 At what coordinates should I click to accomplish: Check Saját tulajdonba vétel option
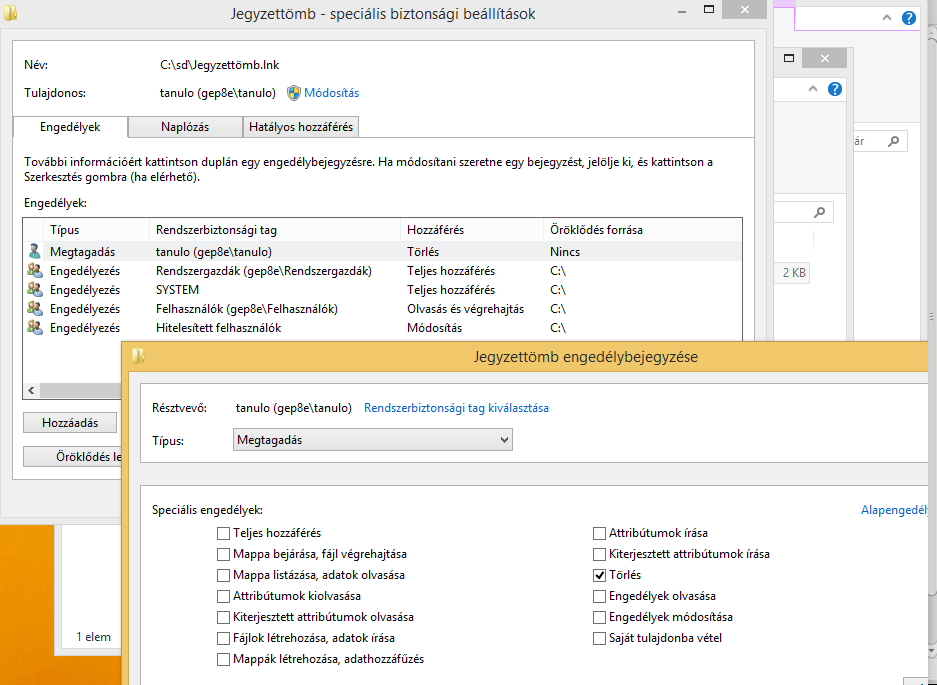(x=599, y=638)
